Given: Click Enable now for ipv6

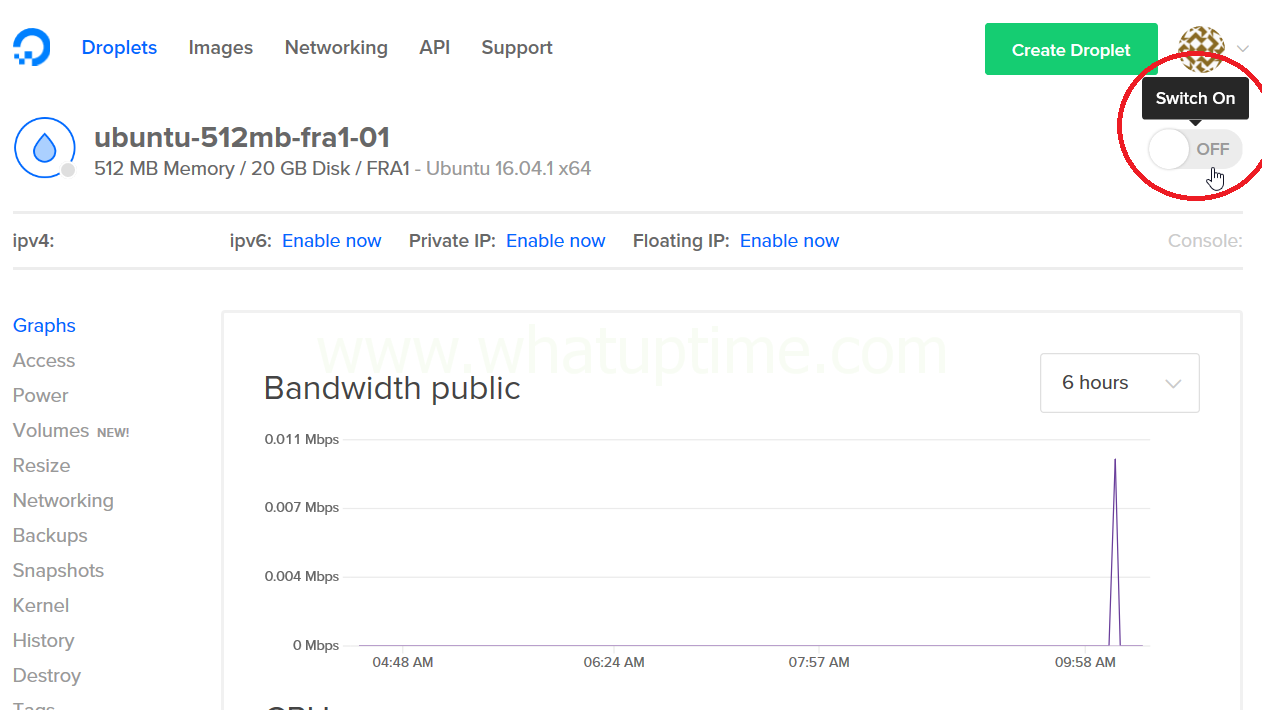Looking at the screenshot, I should pos(331,241).
